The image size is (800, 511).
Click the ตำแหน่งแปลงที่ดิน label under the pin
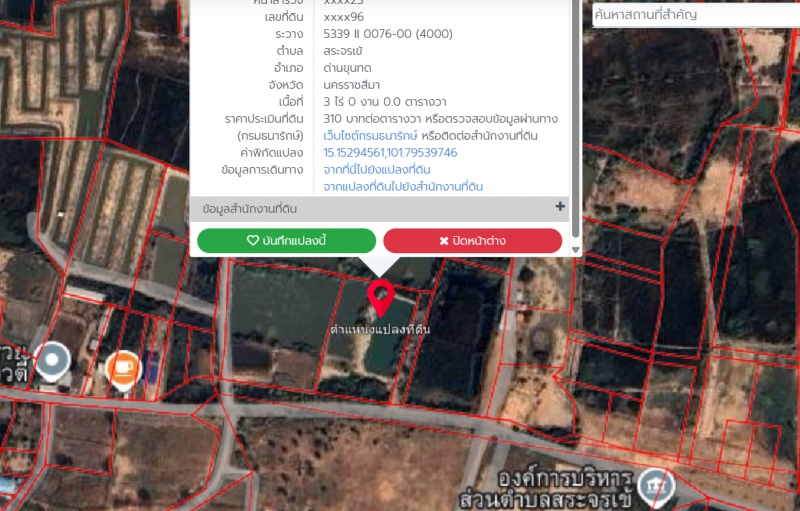[380, 329]
